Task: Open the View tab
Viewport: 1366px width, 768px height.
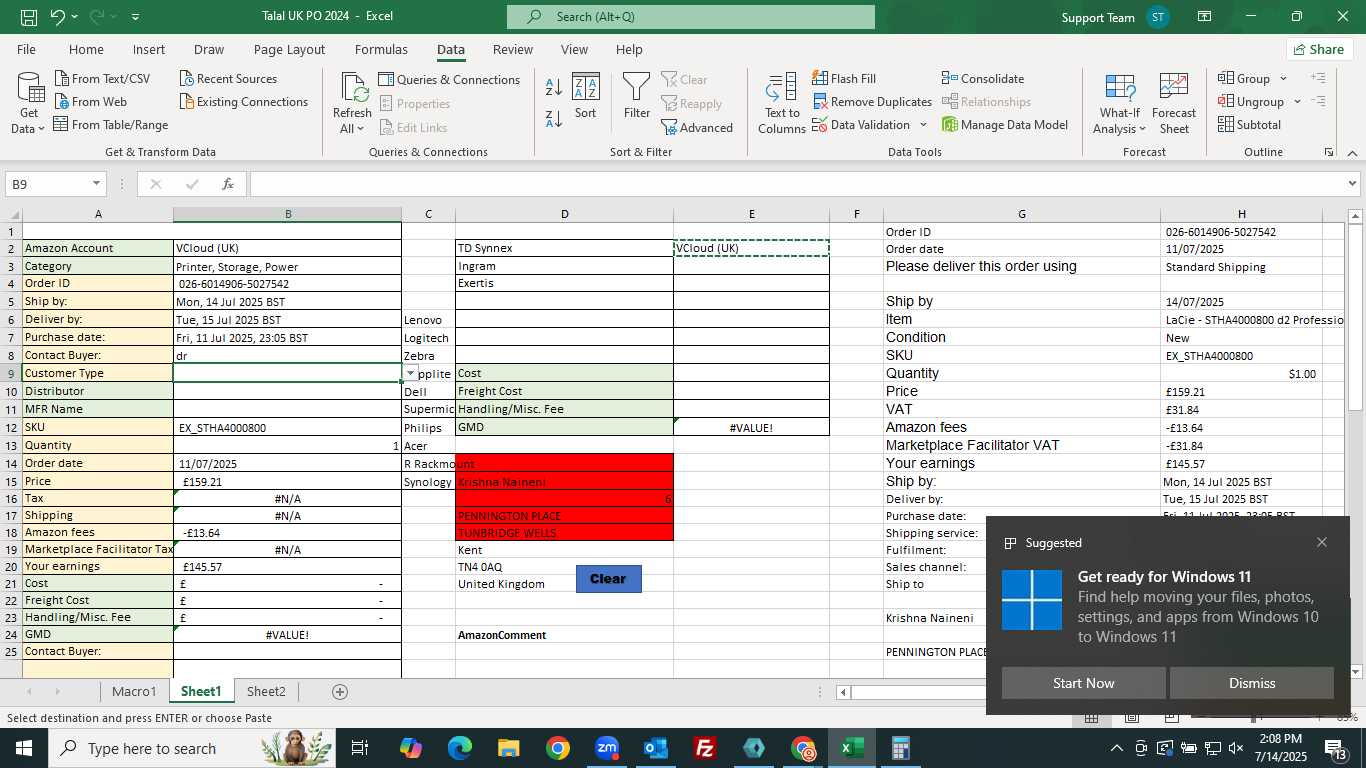Action: (574, 49)
